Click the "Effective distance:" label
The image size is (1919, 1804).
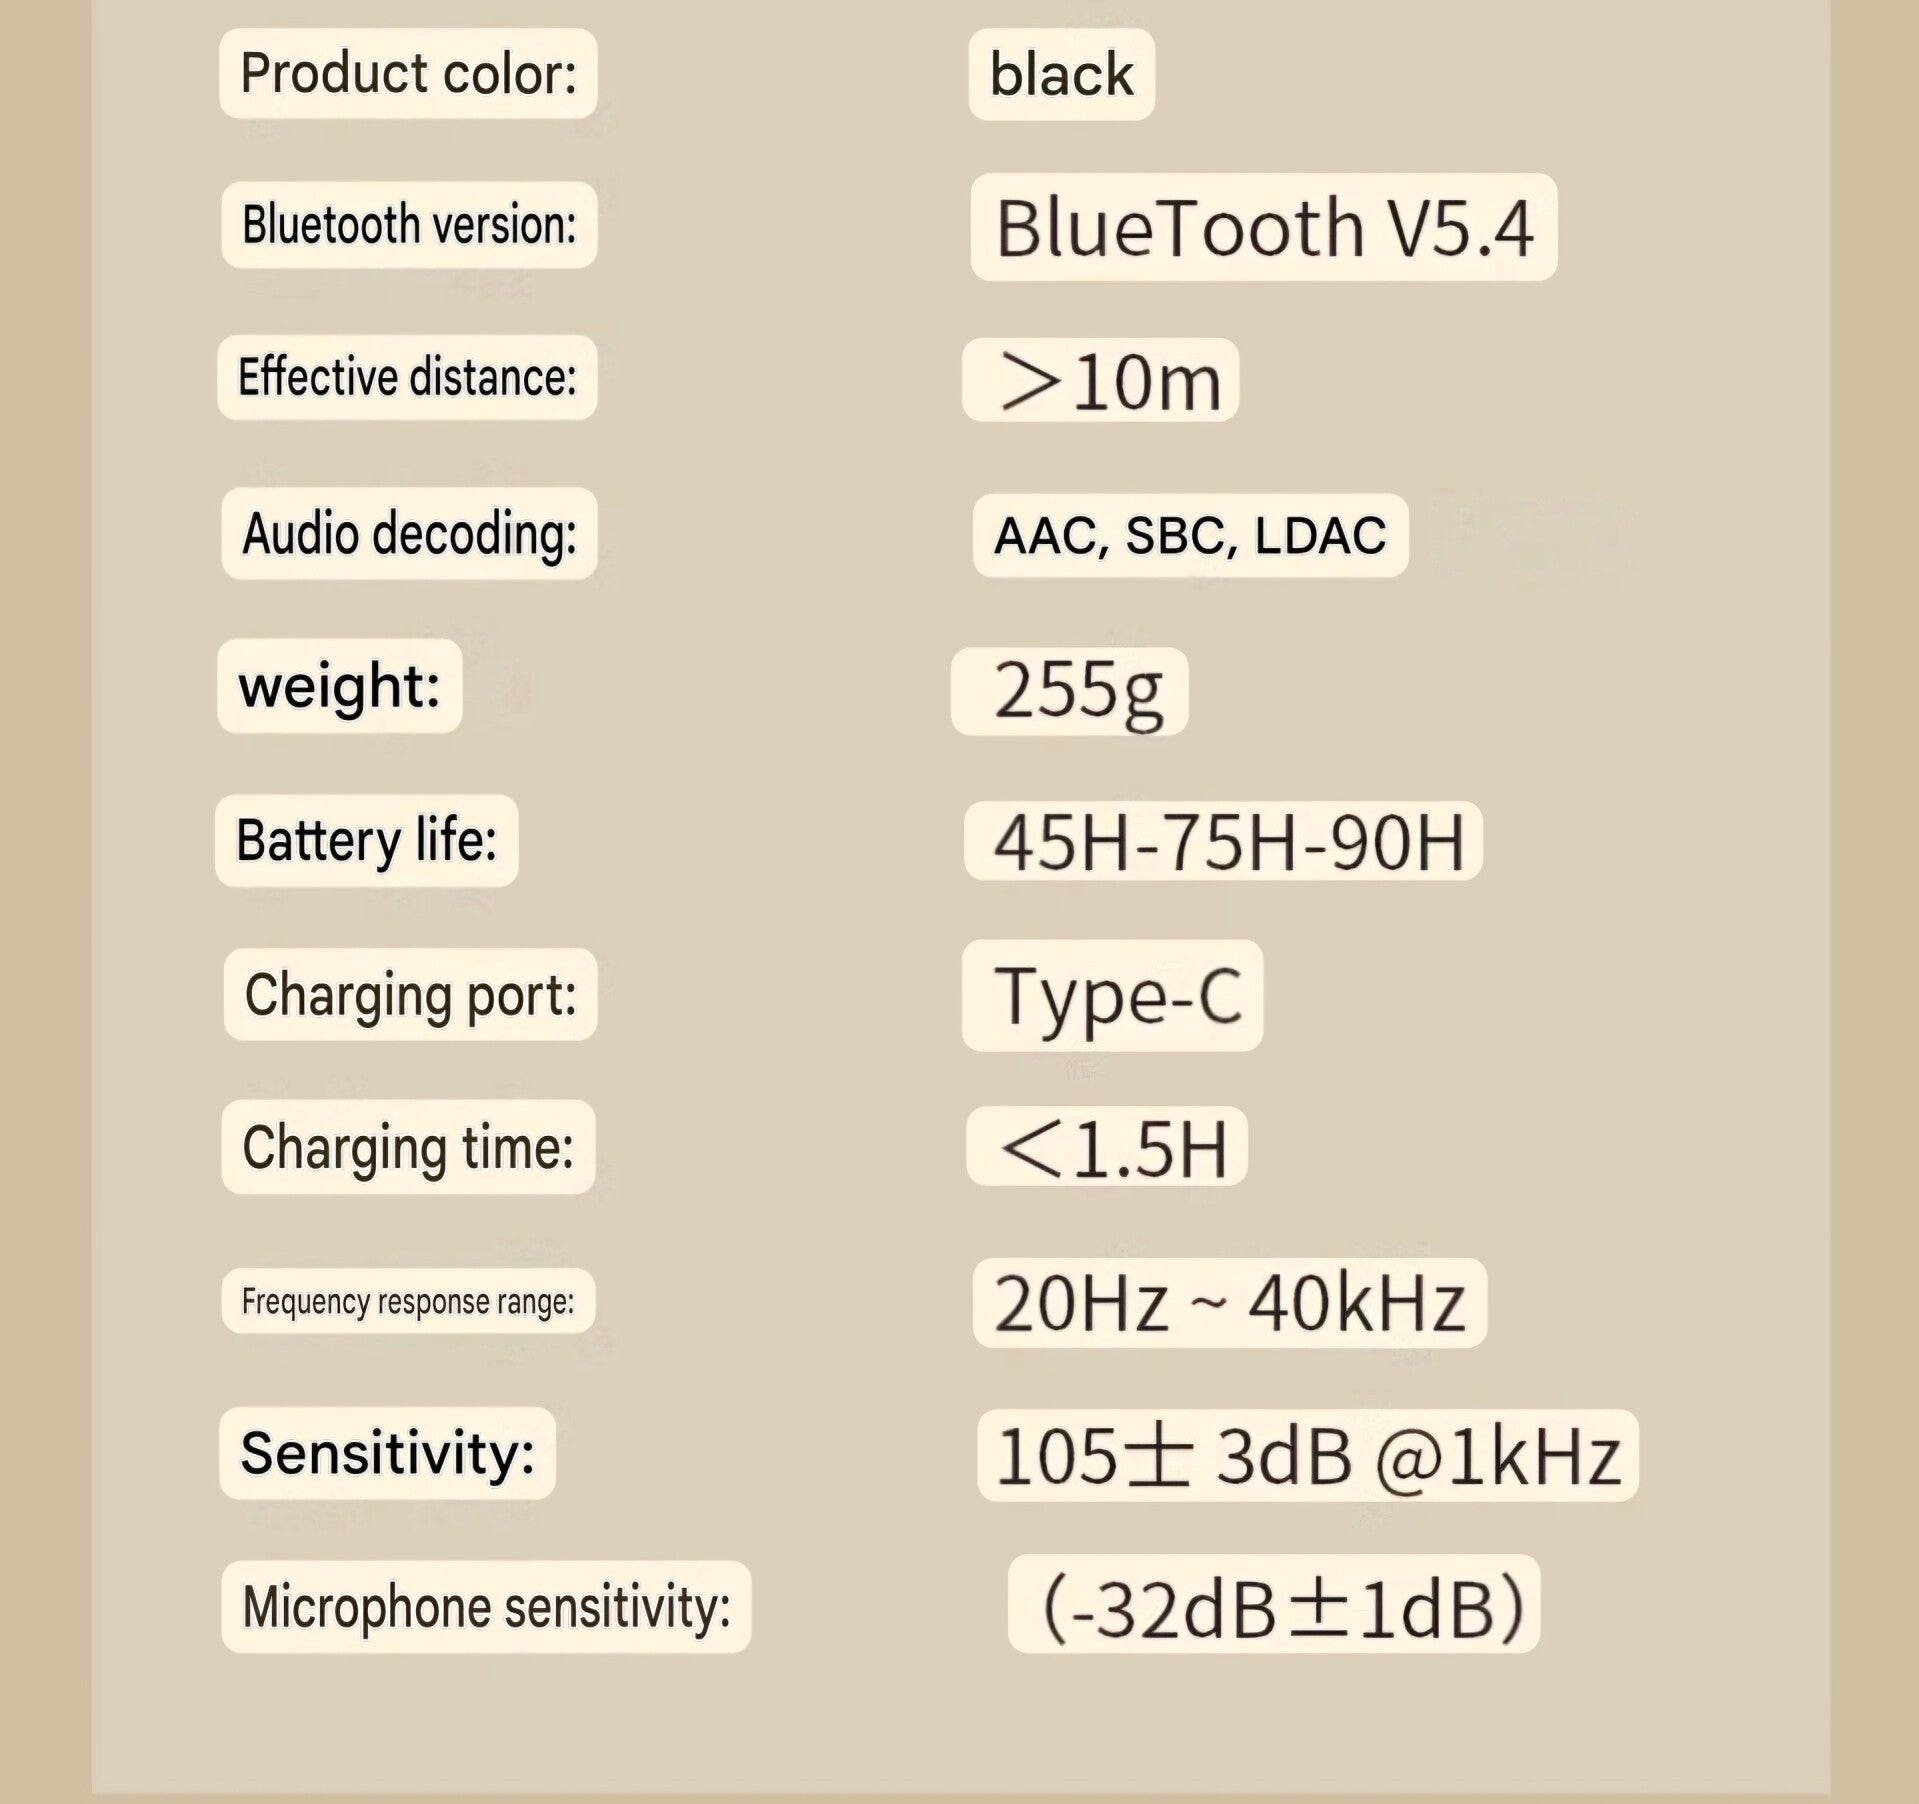tap(407, 378)
